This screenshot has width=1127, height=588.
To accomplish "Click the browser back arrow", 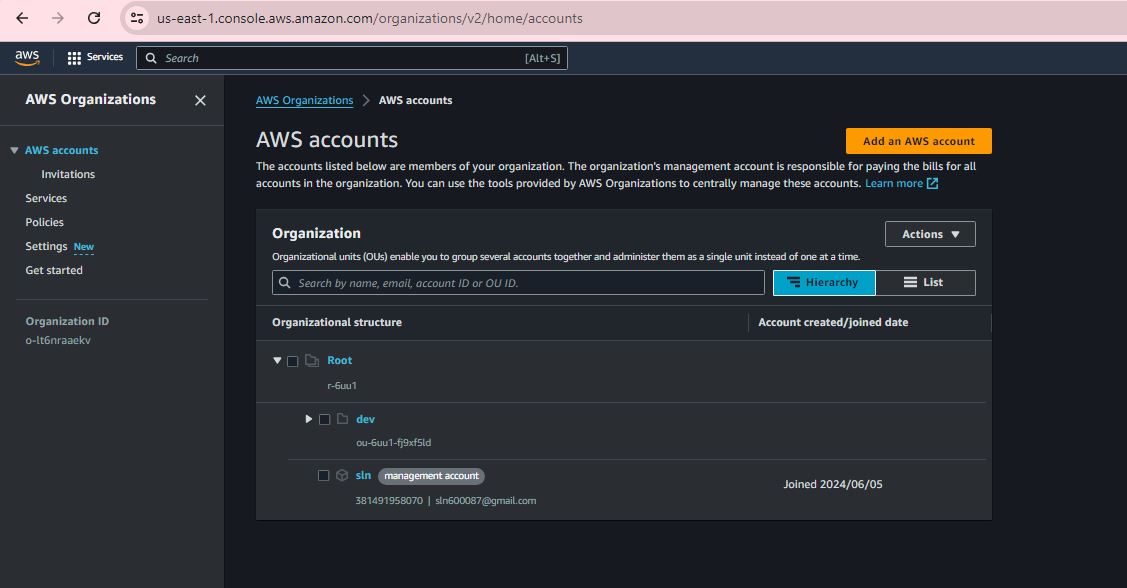I will [x=22, y=18].
